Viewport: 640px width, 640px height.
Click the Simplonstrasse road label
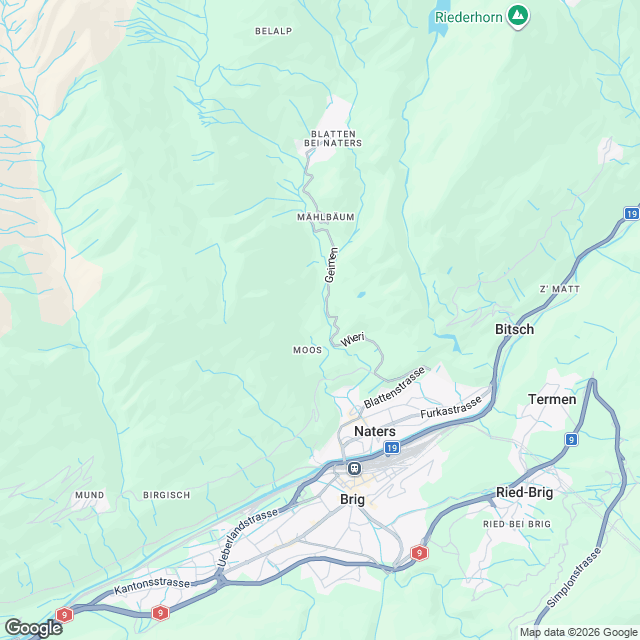click(x=574, y=577)
